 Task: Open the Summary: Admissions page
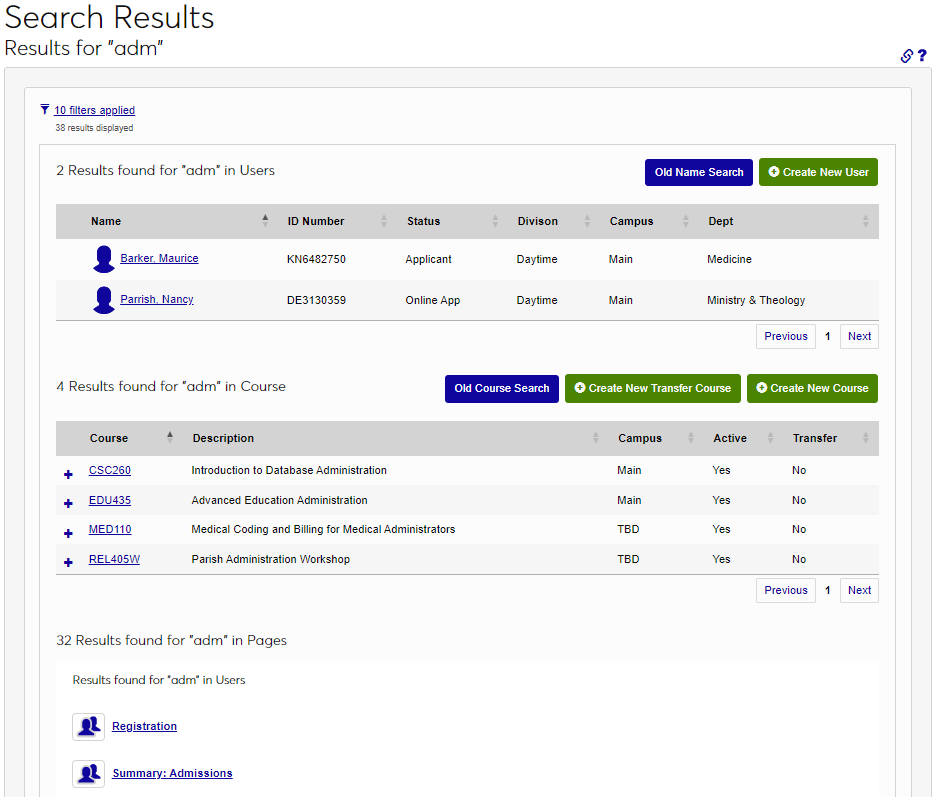click(174, 773)
